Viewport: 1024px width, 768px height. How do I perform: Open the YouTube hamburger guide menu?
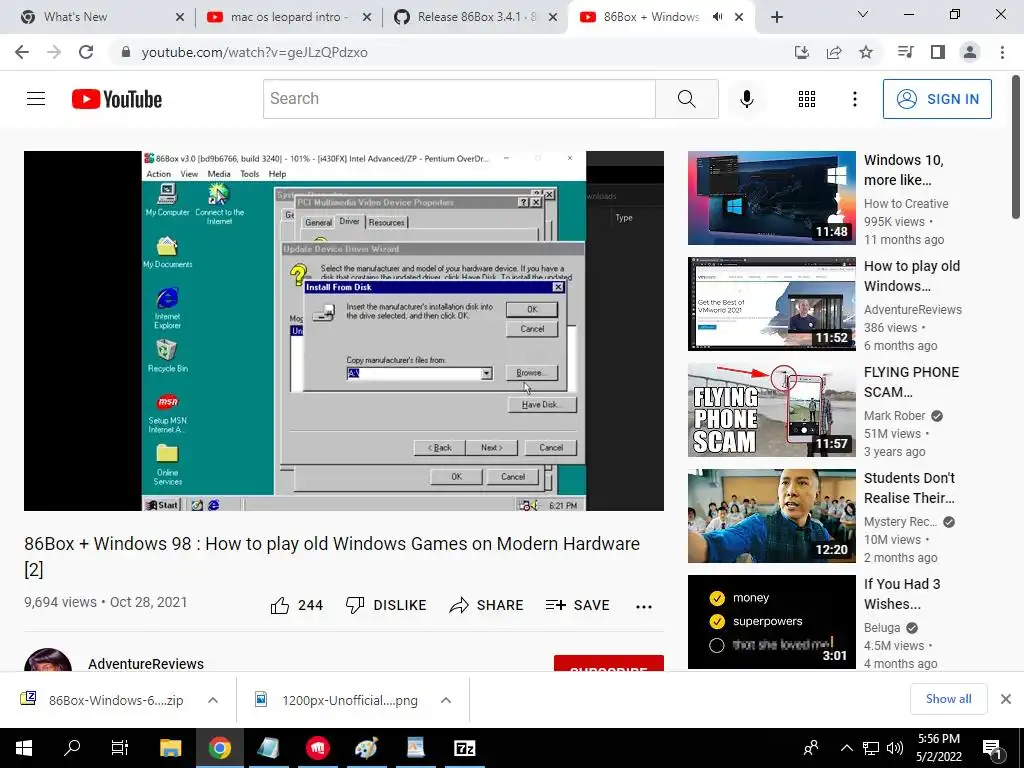(36, 99)
